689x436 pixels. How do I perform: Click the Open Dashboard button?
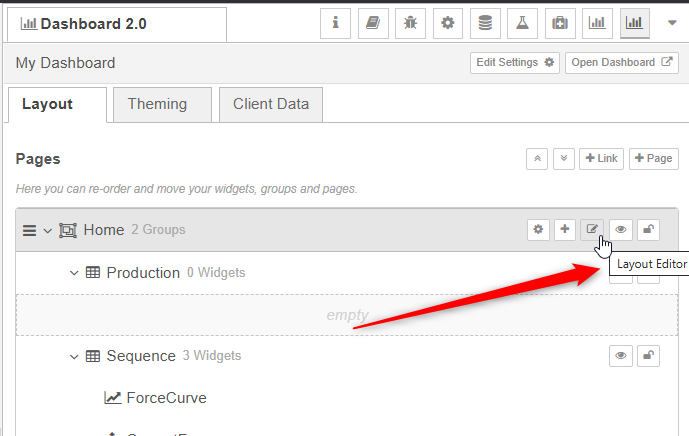[622, 63]
